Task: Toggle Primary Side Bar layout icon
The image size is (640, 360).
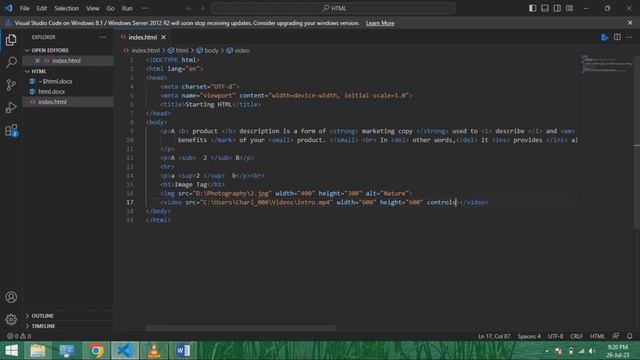Action: [x=532, y=8]
